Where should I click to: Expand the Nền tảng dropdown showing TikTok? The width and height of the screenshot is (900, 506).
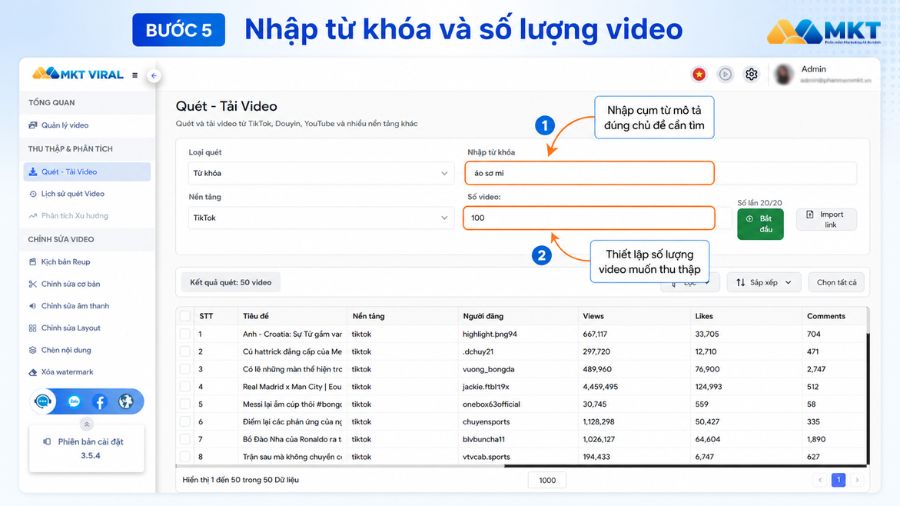pos(320,218)
